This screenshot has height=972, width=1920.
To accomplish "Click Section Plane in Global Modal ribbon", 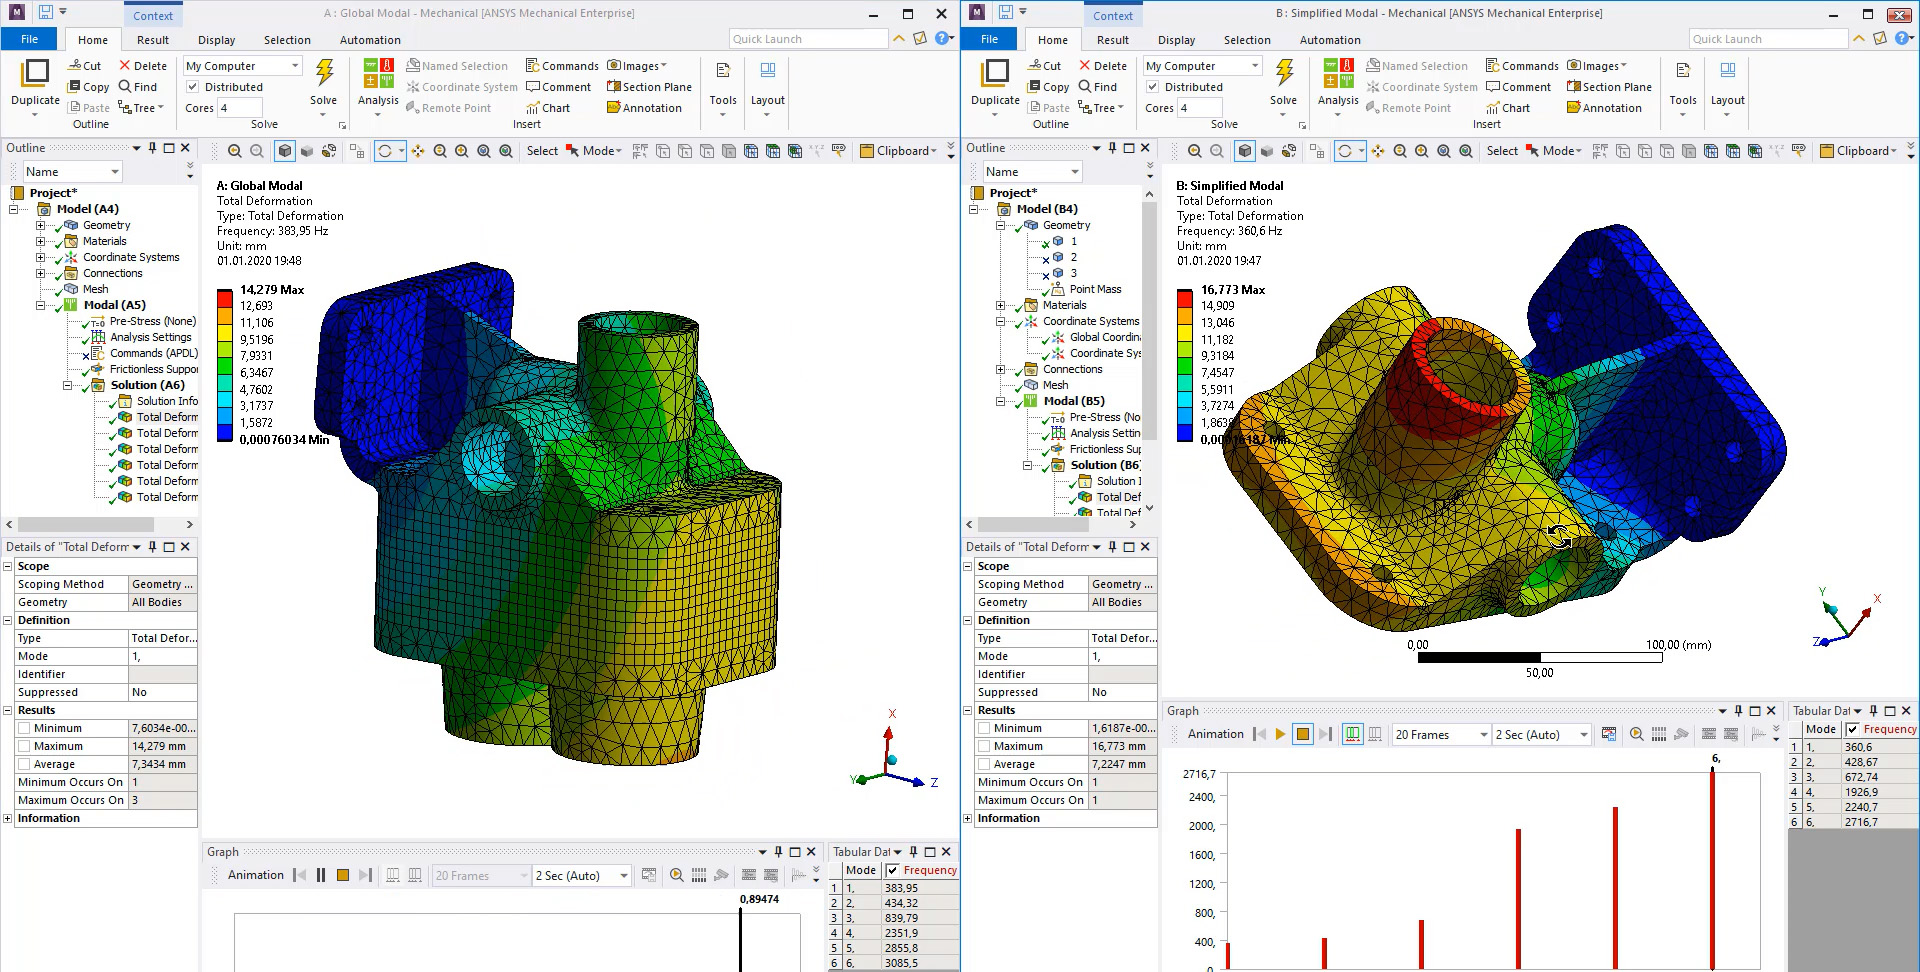I will click(649, 87).
